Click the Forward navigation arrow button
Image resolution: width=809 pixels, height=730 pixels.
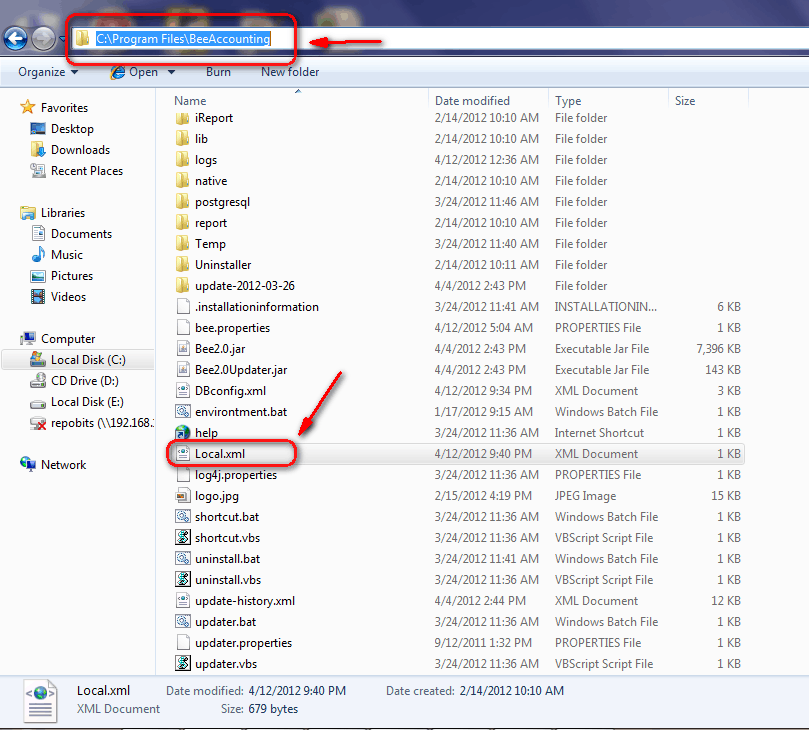pos(43,39)
